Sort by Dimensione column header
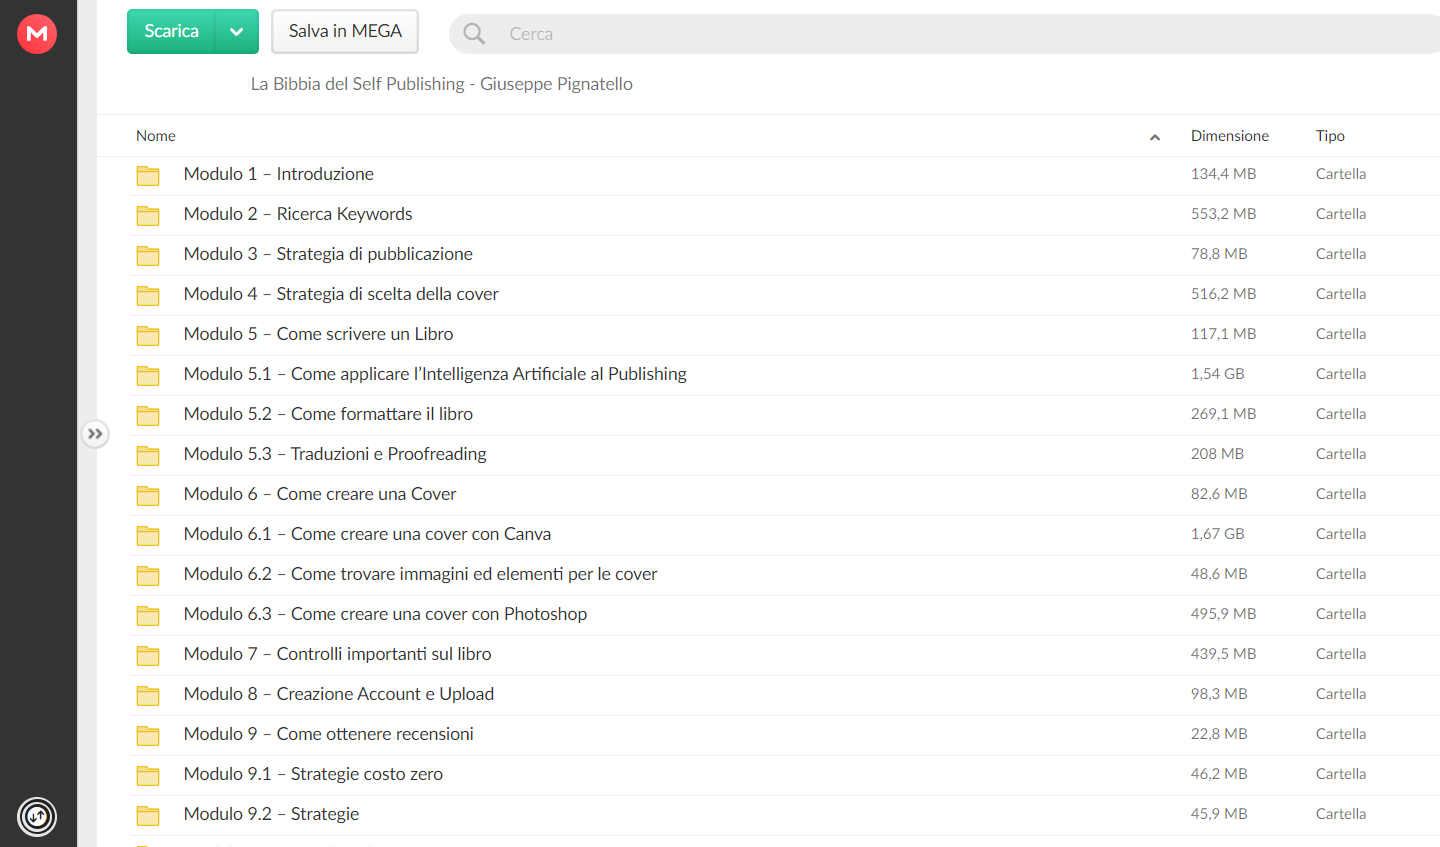The width and height of the screenshot is (1440, 847). 1230,136
